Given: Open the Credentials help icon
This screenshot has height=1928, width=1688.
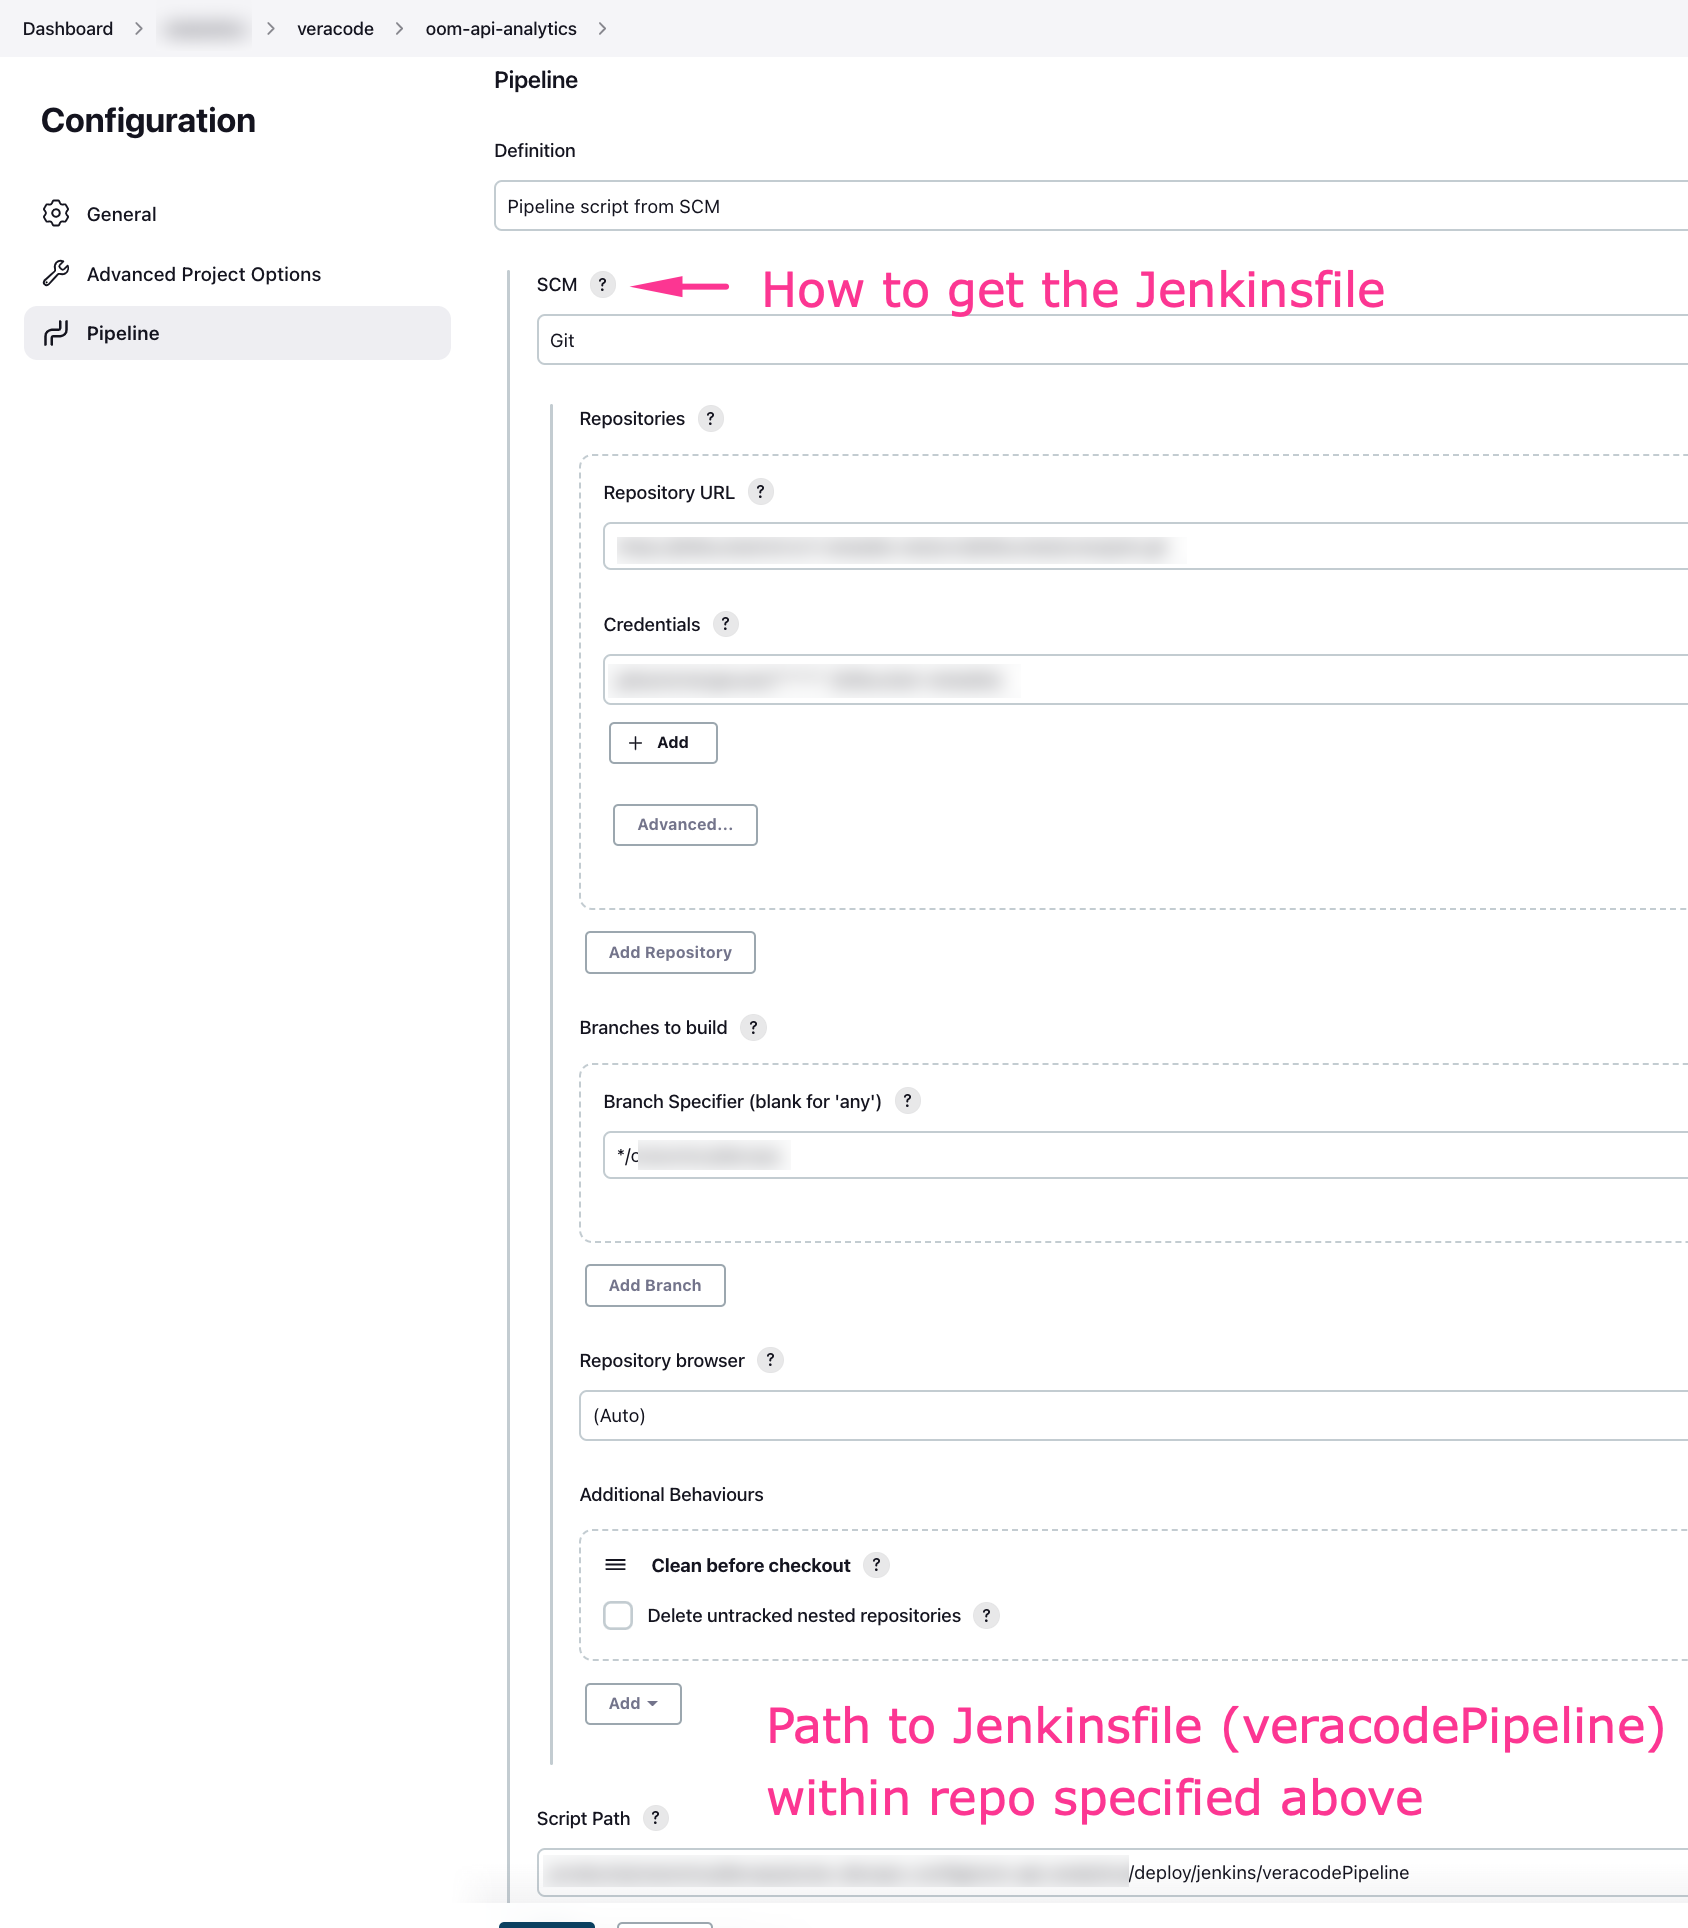Looking at the screenshot, I should coord(725,623).
